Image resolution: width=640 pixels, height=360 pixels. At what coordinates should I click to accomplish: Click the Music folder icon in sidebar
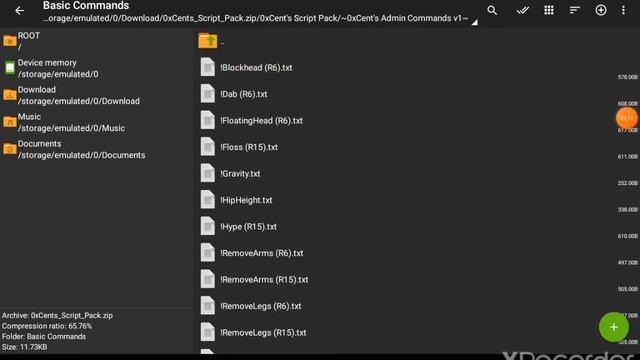(x=10, y=122)
